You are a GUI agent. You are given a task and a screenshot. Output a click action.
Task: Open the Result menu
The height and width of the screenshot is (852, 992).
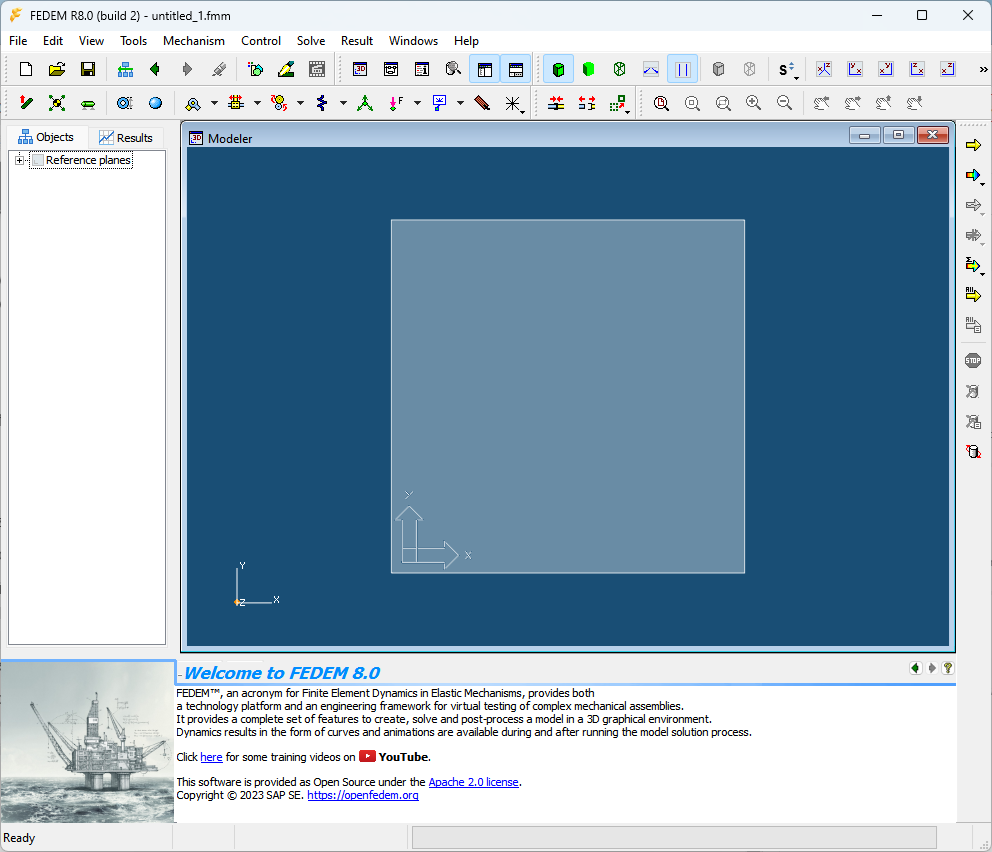point(357,40)
